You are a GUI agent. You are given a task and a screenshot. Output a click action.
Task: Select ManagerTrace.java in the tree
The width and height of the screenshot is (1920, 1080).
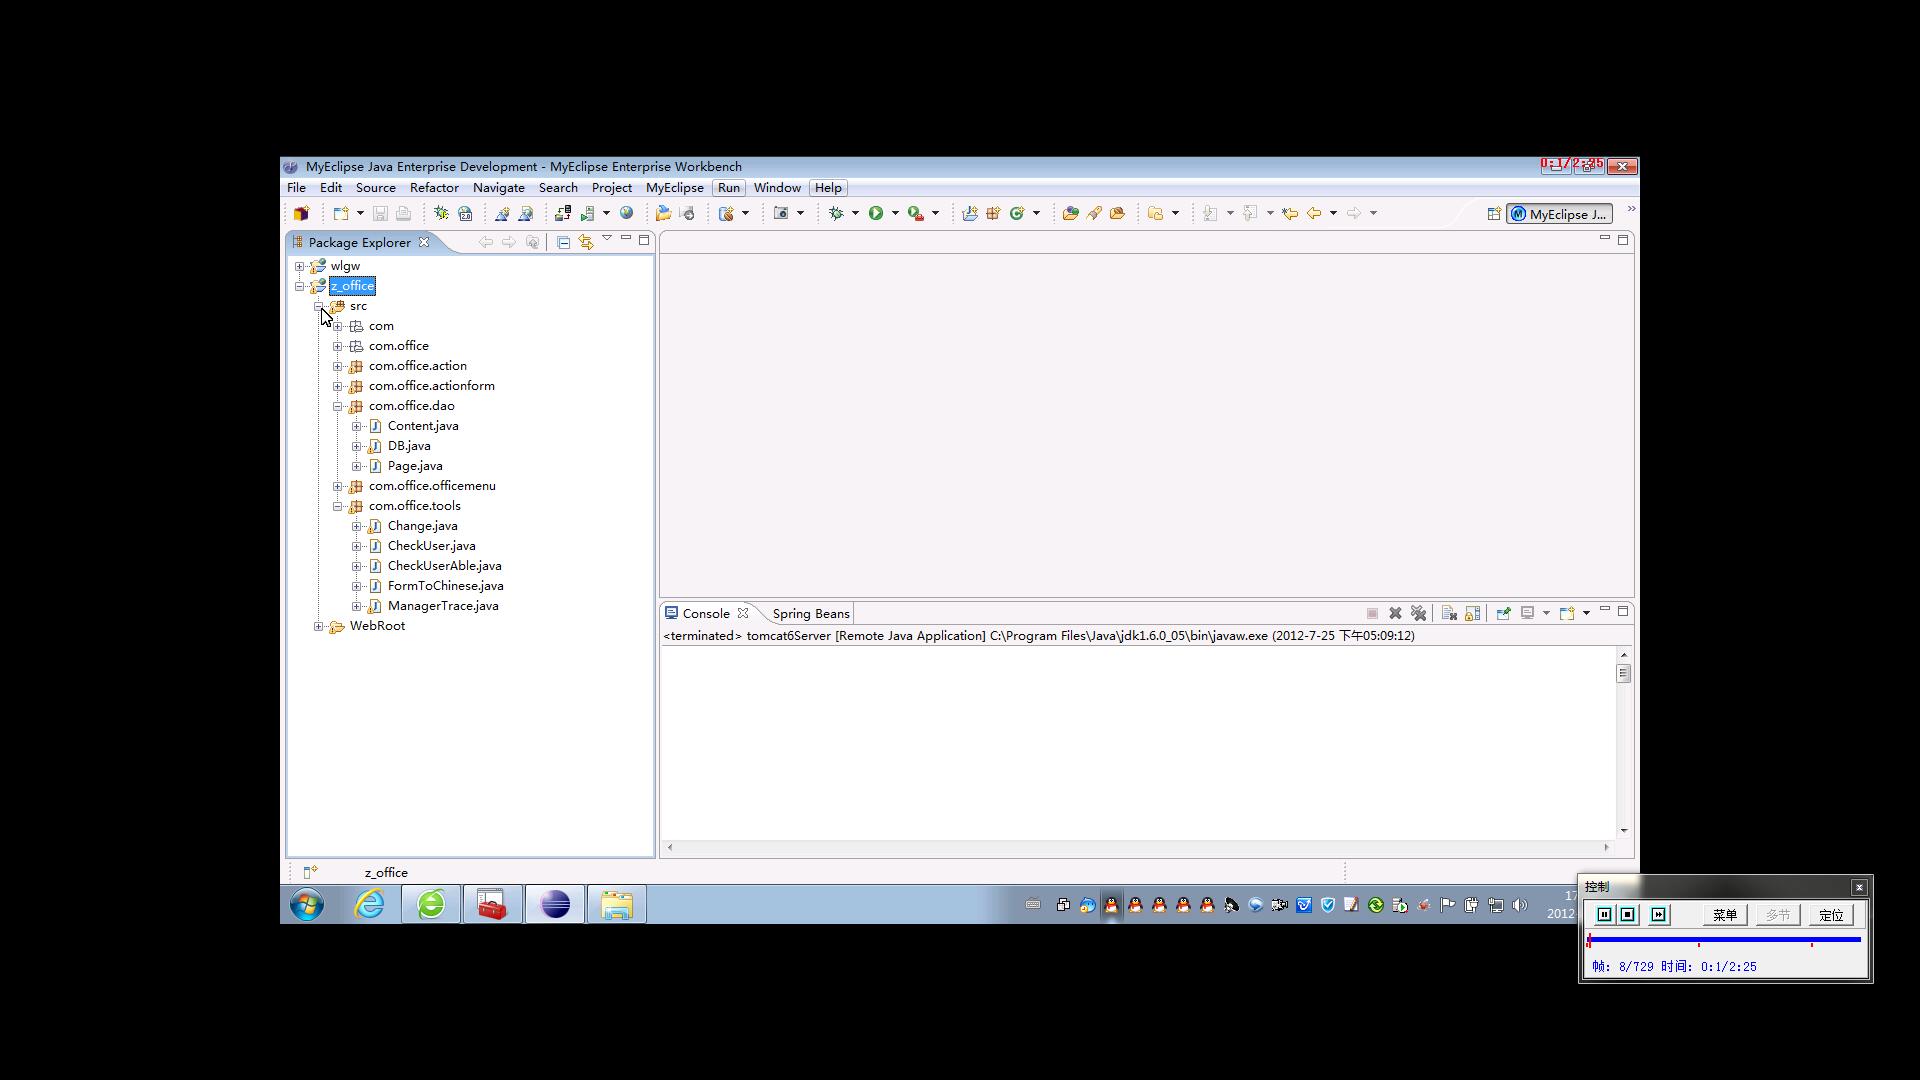point(443,606)
